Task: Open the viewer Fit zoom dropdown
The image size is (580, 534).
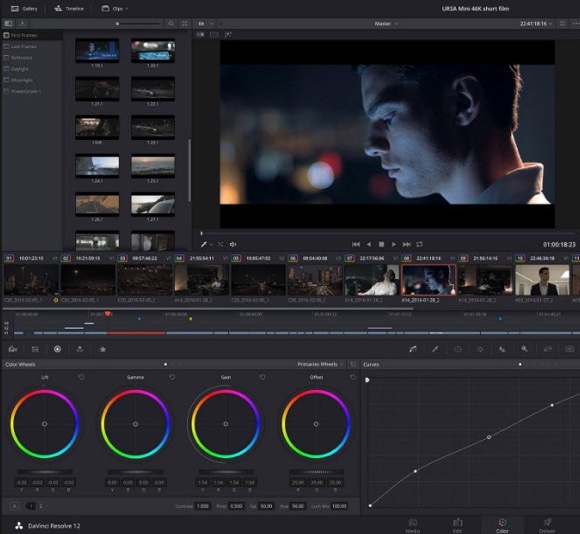Action: pyautogui.click(x=206, y=24)
